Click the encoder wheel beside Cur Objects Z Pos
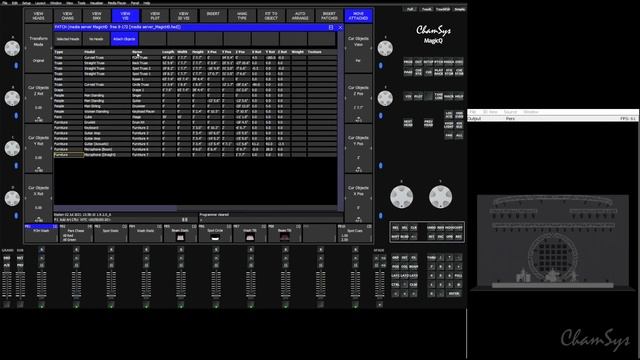The width and height of the screenshot is (640, 360). [385, 98]
